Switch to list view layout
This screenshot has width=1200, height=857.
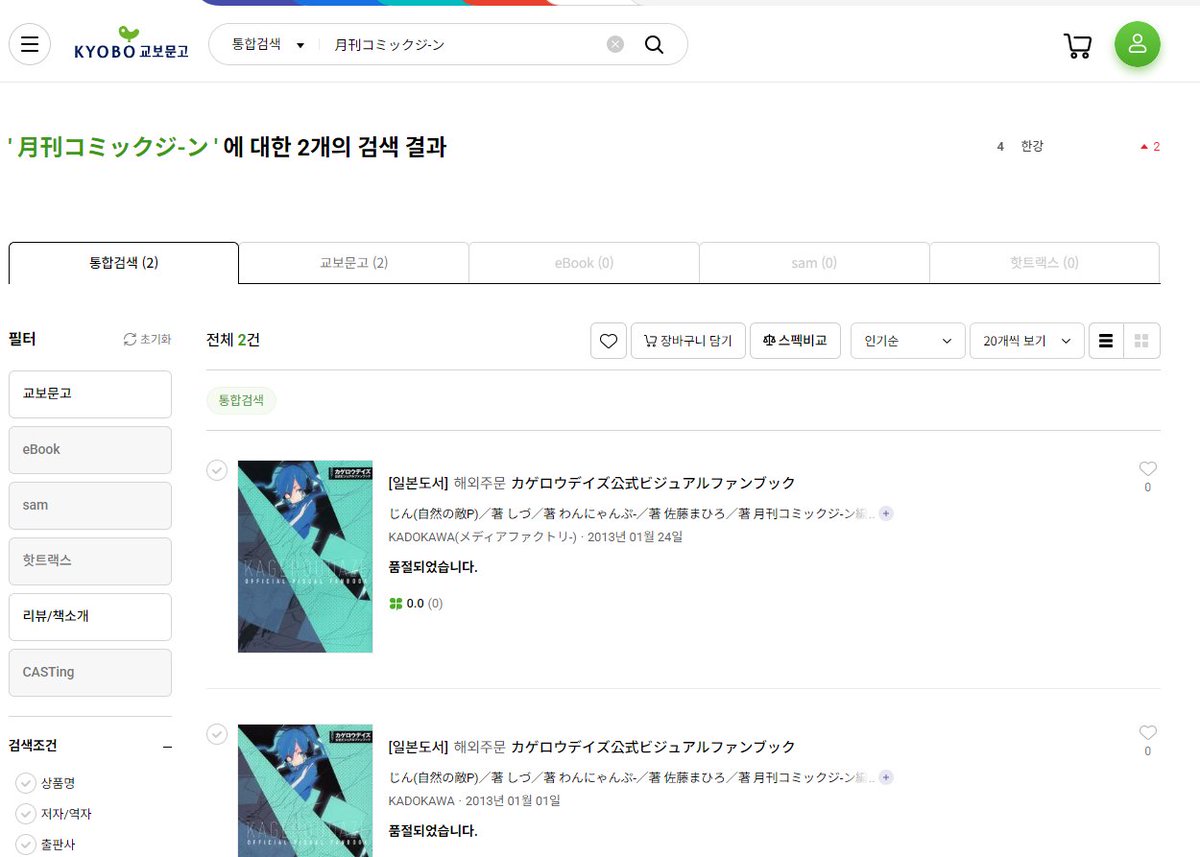1106,341
